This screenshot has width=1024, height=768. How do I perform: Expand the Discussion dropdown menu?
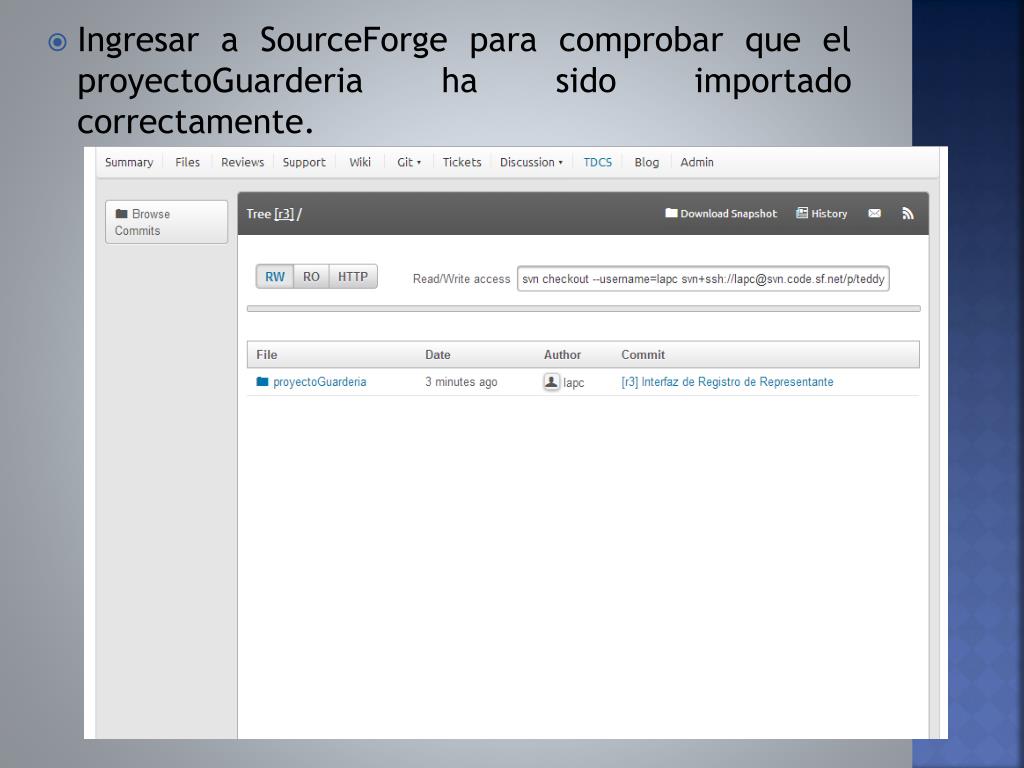click(531, 162)
